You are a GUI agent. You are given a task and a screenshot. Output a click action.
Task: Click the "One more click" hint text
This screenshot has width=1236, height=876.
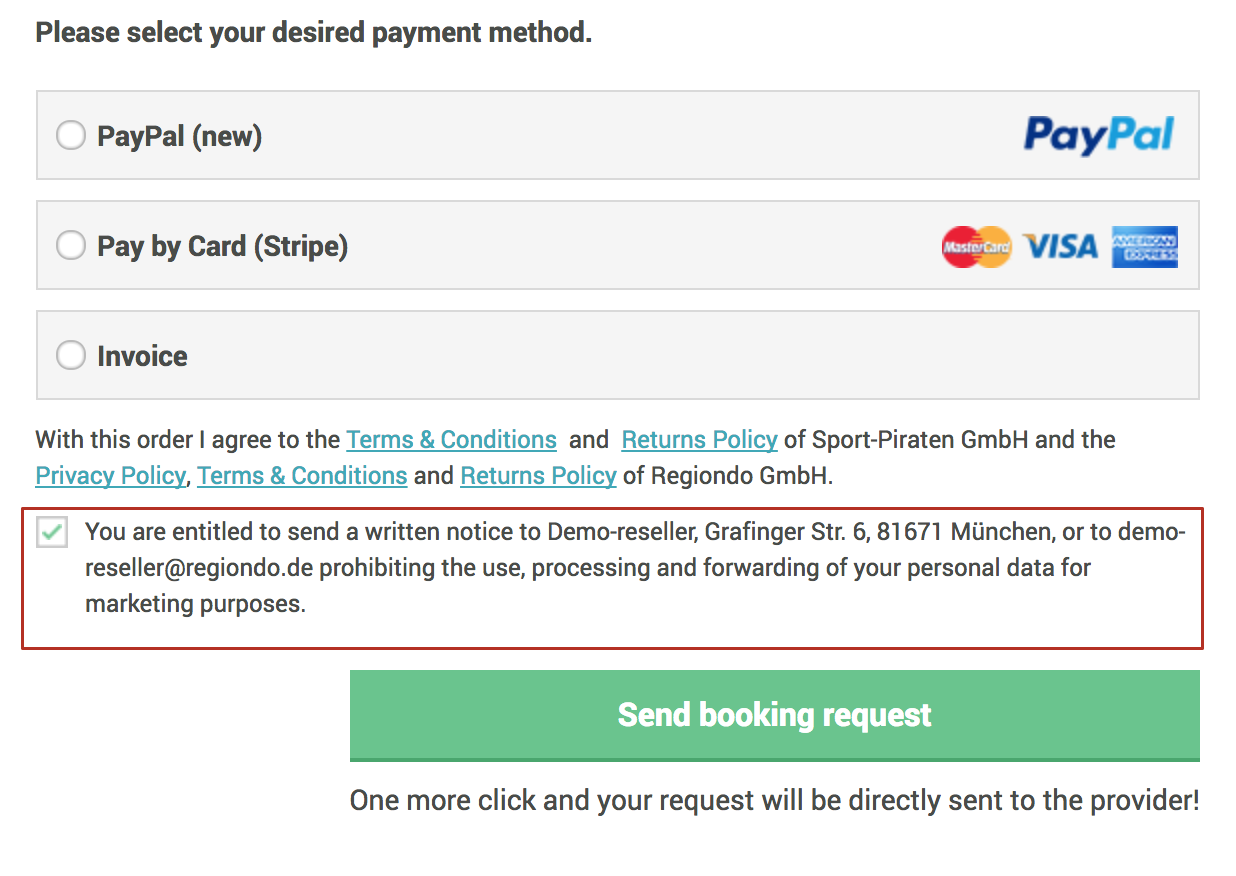(x=774, y=801)
